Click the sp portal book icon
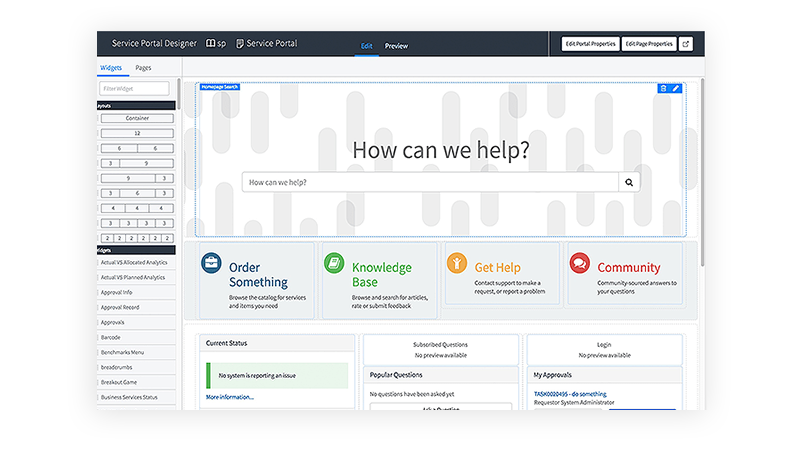This screenshot has height=457, width=800. pyautogui.click(x=210, y=43)
